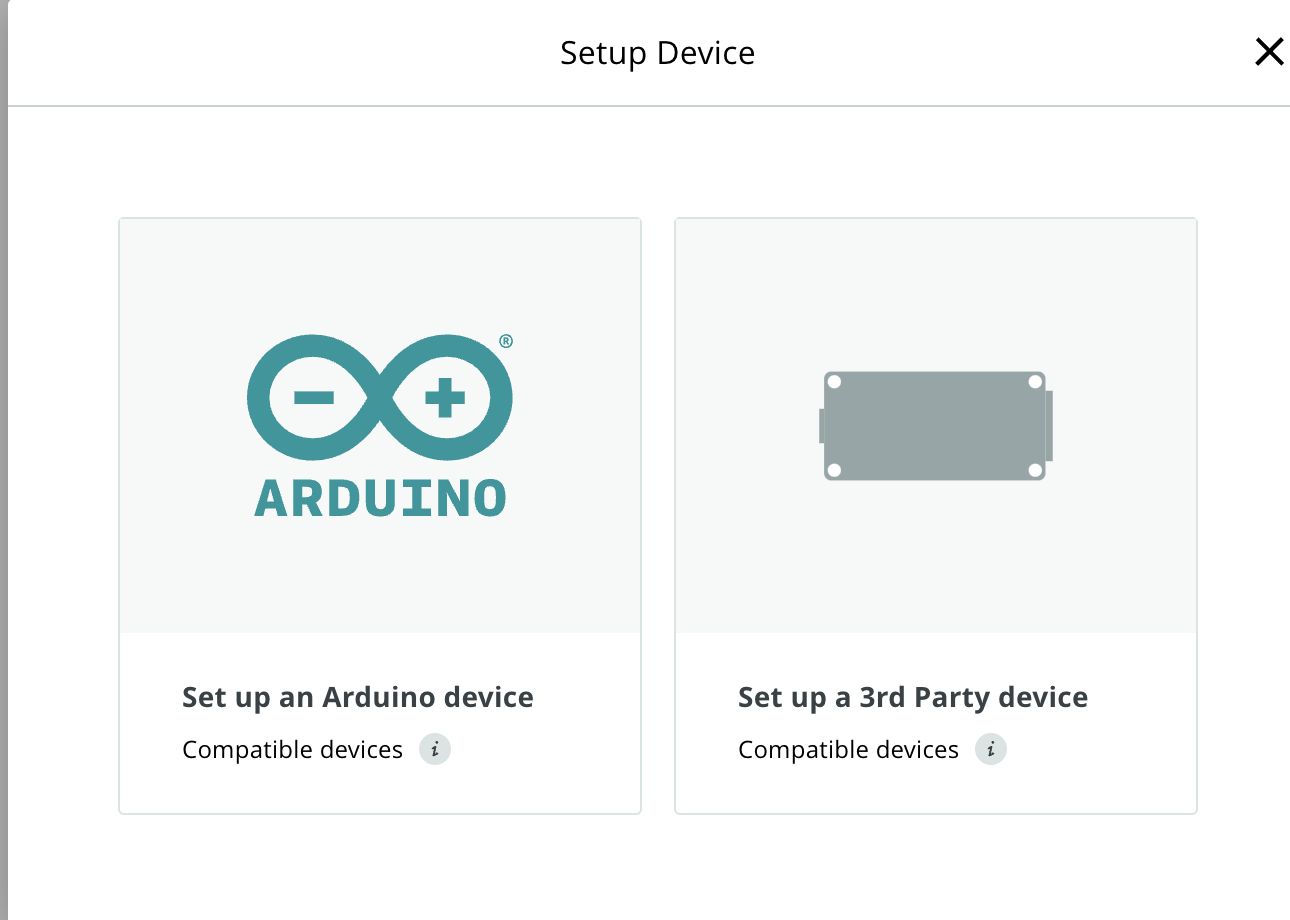Click the plus symbol inside Arduino logo
Screen dimensions: 1290x920
click(445, 398)
